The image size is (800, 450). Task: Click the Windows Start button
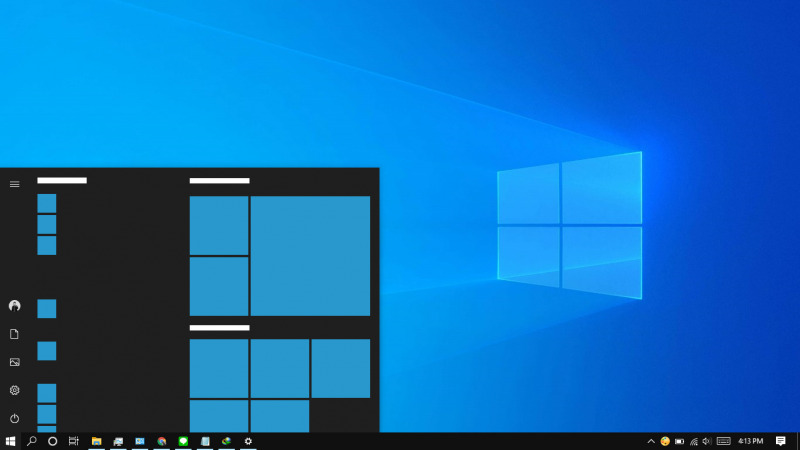click(x=10, y=441)
